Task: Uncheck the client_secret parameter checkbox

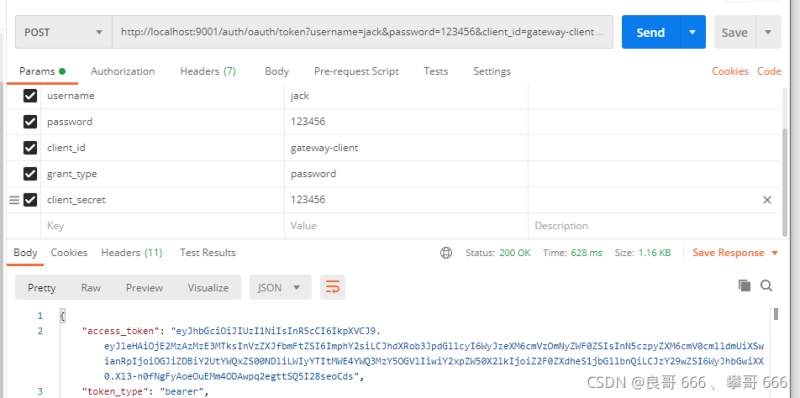Action: [30, 200]
